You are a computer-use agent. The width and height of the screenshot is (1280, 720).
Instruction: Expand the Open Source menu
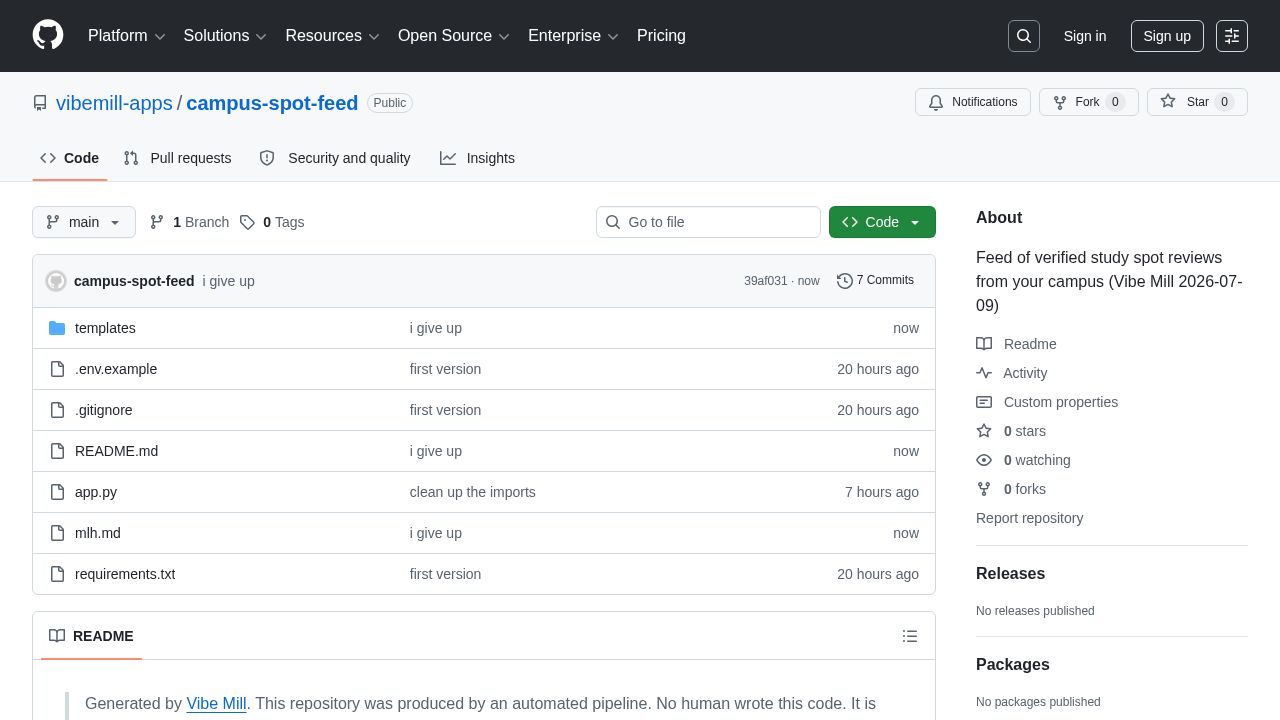454,36
